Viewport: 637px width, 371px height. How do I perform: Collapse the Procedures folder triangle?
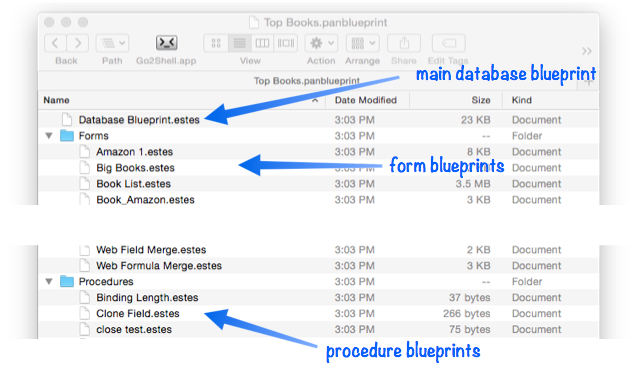[x=49, y=282]
